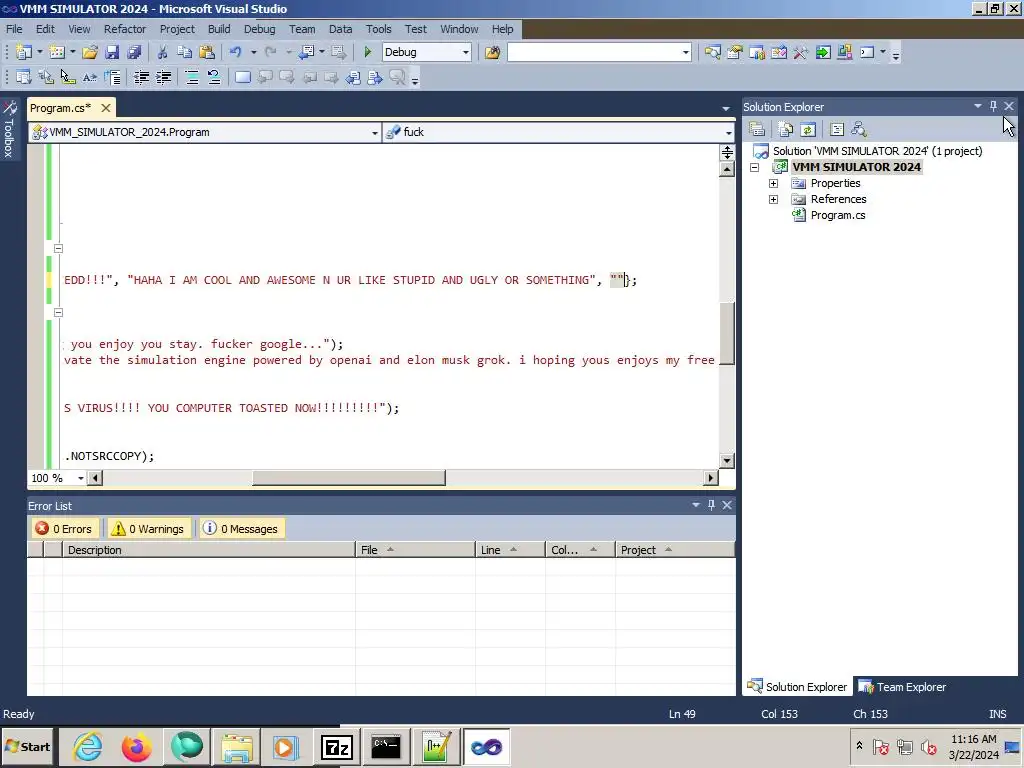The image size is (1024, 768).
Task: Click the Paste clipboard icon
Action: [207, 52]
